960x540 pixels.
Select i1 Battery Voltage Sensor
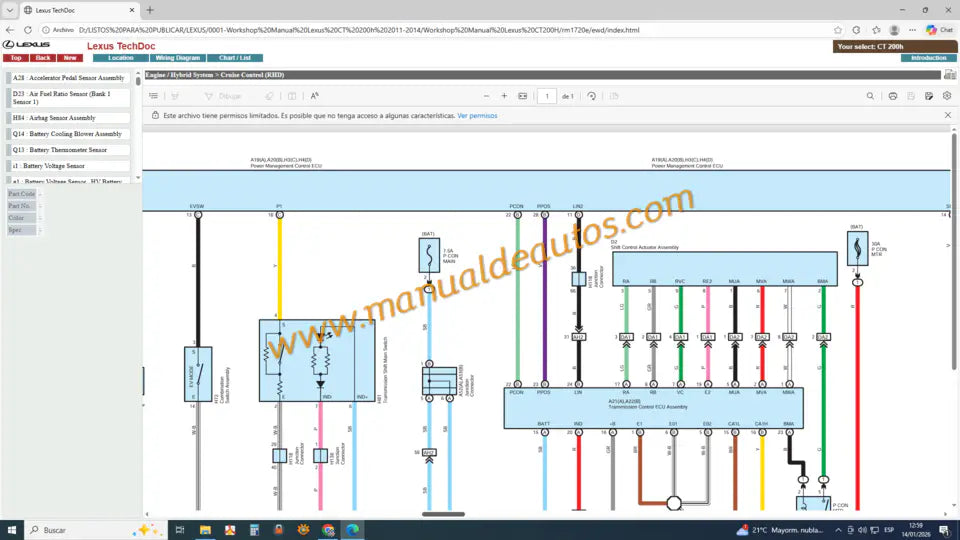click(x=68, y=166)
